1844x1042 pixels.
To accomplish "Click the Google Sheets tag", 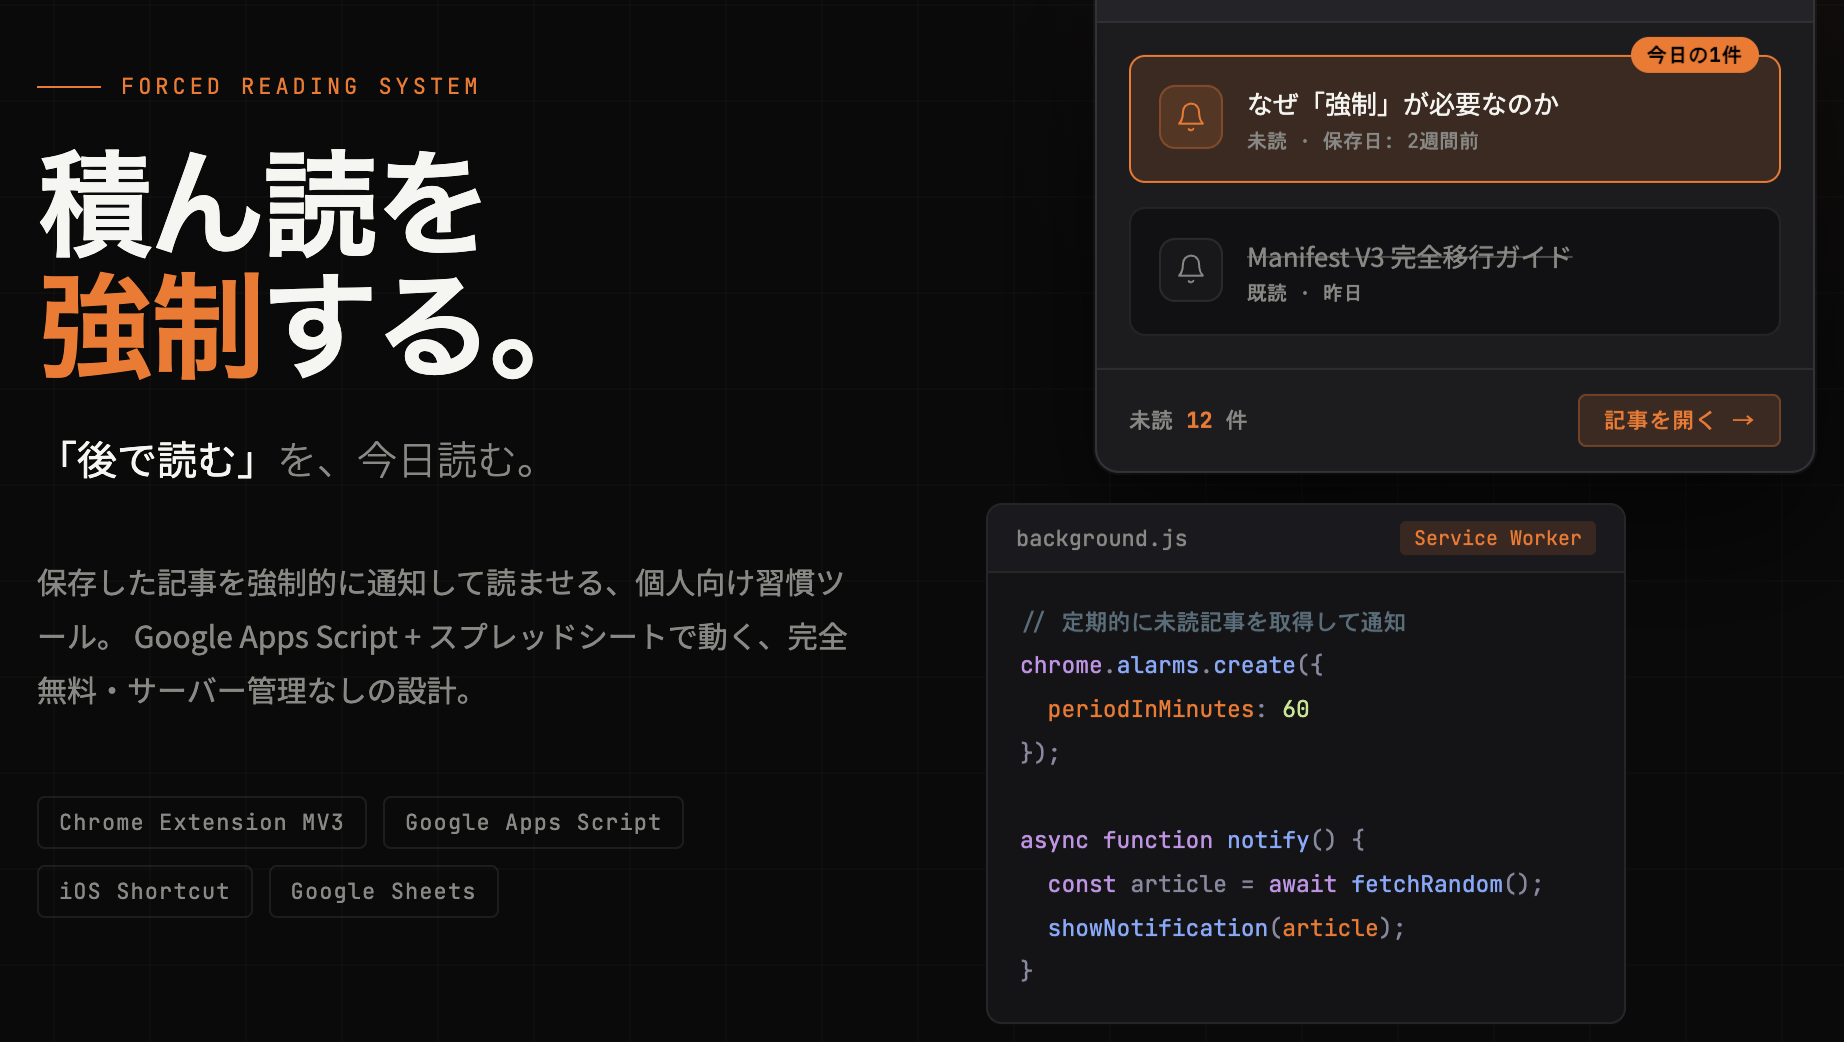I will click(383, 891).
